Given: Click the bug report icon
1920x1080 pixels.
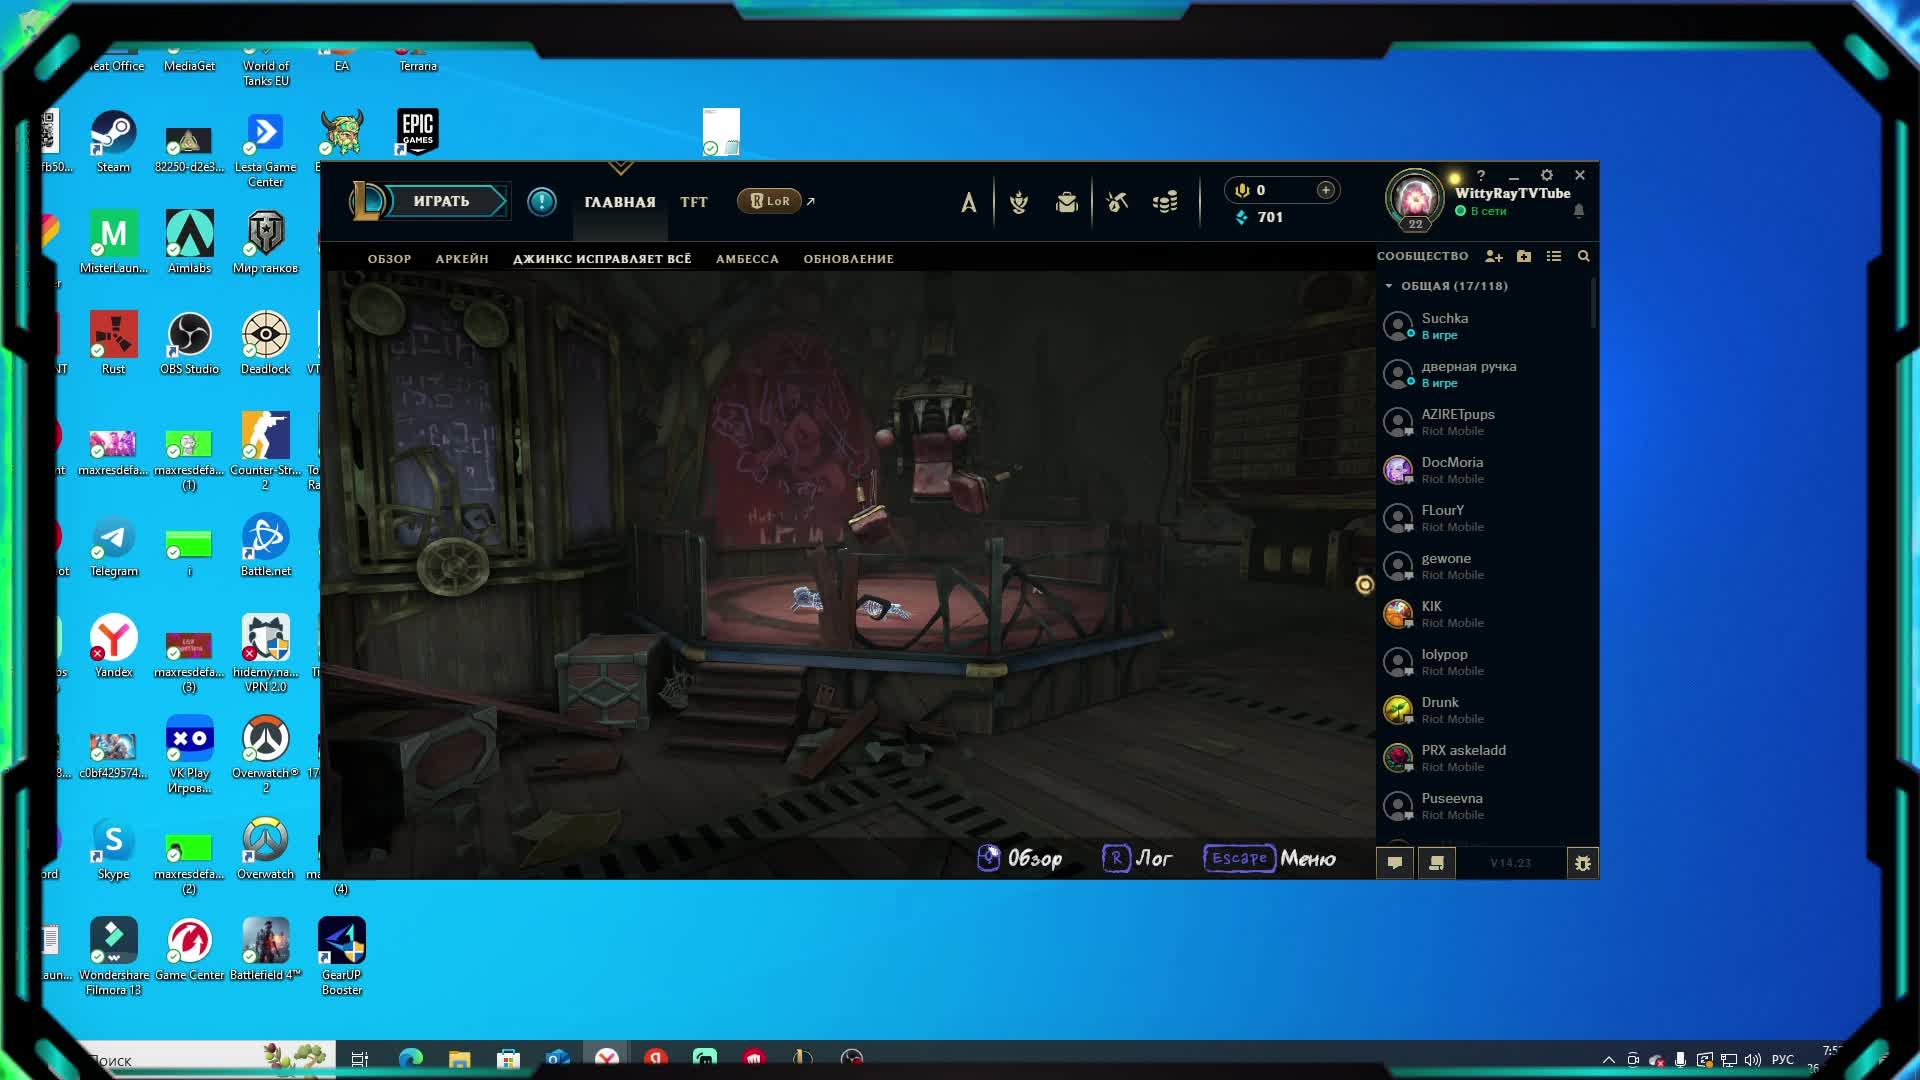Looking at the screenshot, I should [x=1583, y=863].
